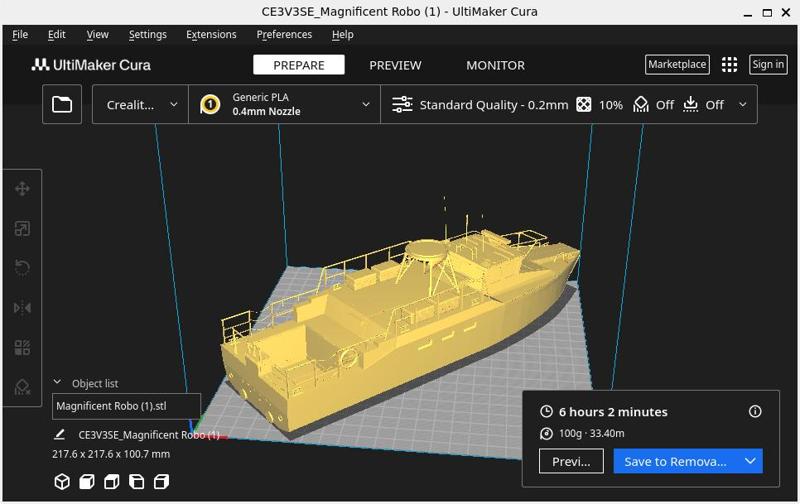Click the Sign in button
Screen dimensions: 800x504
point(768,65)
